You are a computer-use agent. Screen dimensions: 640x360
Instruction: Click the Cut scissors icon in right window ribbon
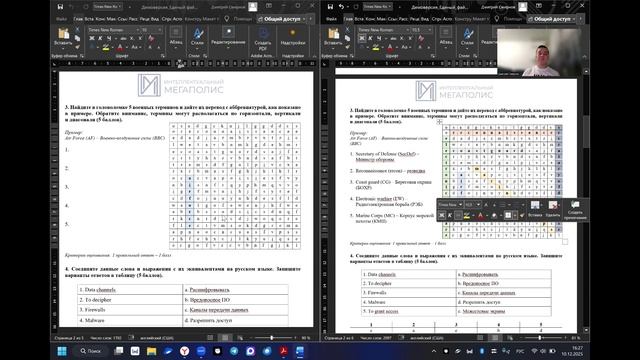click(x=347, y=30)
